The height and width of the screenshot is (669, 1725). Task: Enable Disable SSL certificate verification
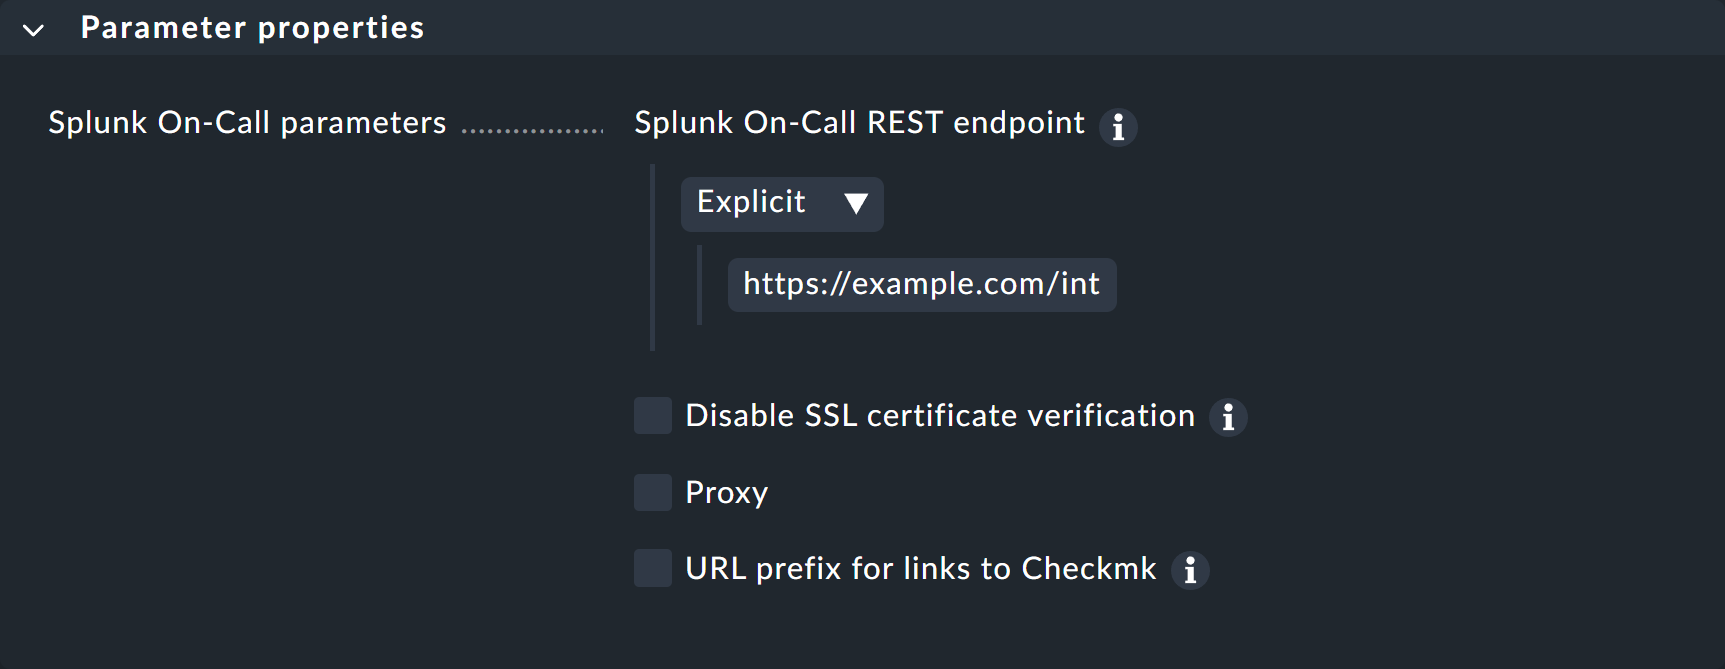click(x=652, y=416)
